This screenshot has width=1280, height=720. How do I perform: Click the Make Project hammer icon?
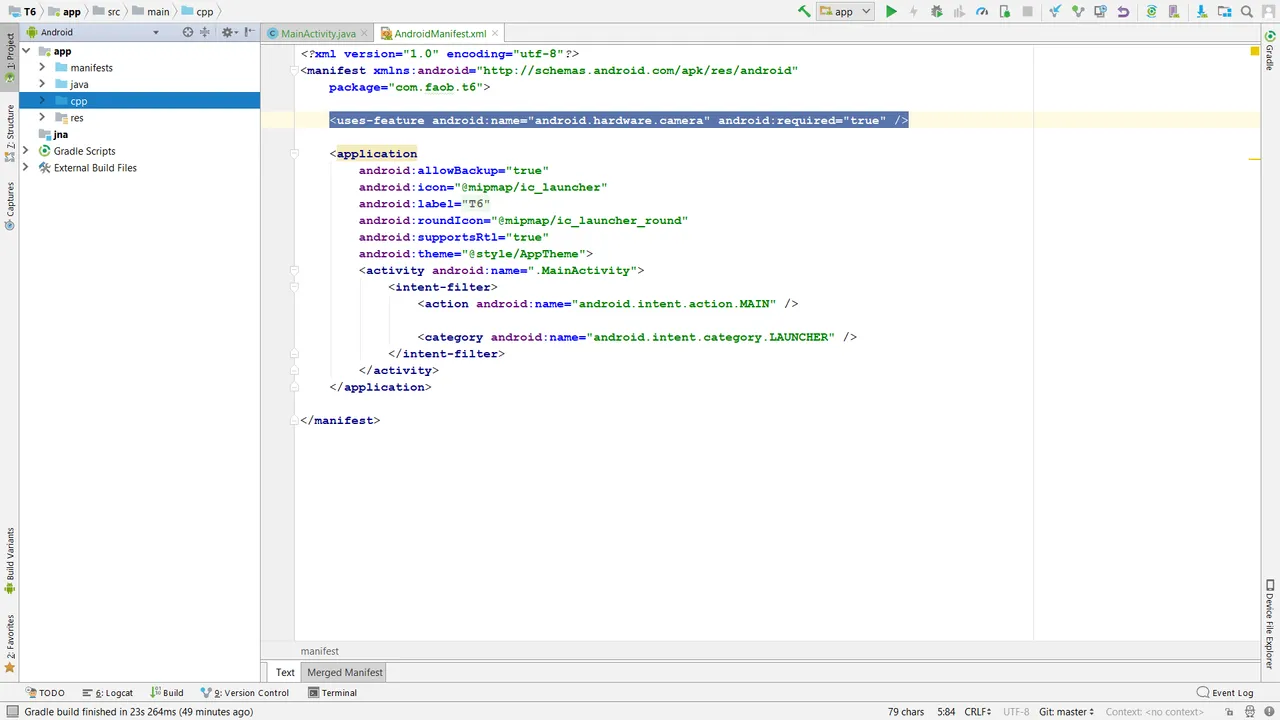pos(804,12)
